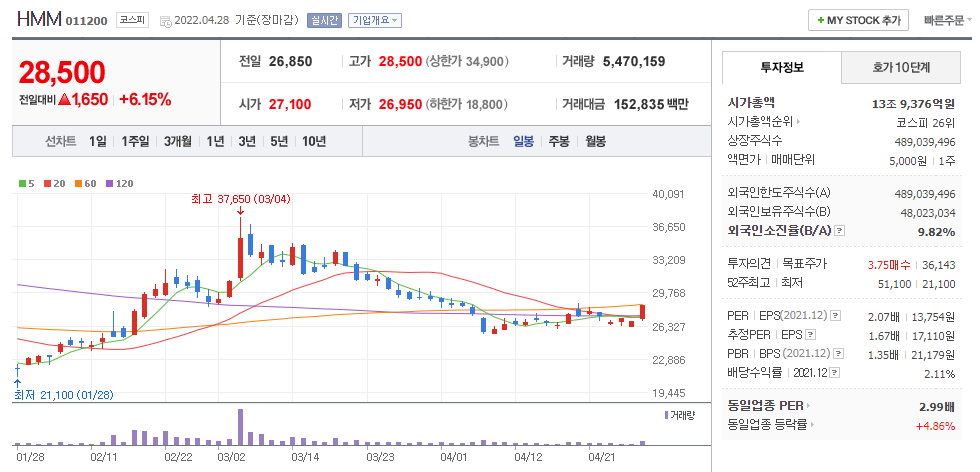Click the 3.75매수 investment opinion
The height and width of the screenshot is (472, 980).
tap(889, 265)
